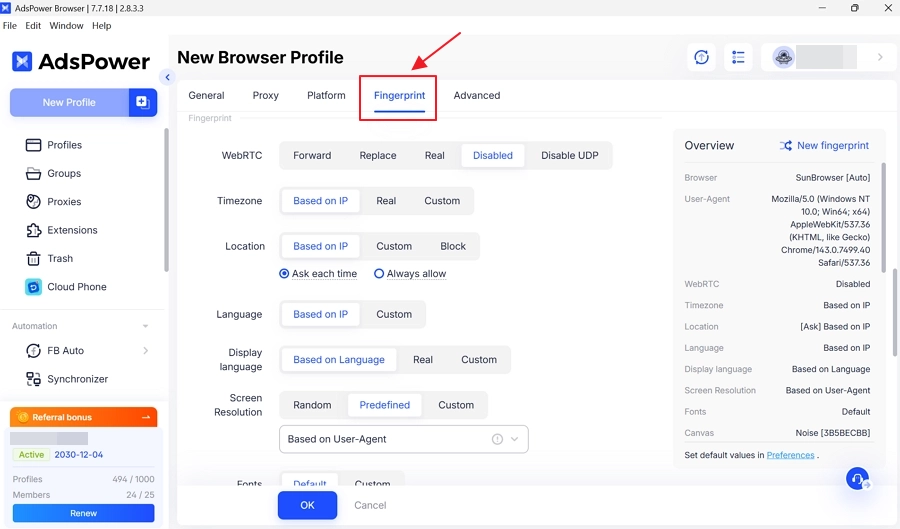The width and height of the screenshot is (900, 529).
Task: Set WebRTC to Disabled
Action: click(492, 155)
